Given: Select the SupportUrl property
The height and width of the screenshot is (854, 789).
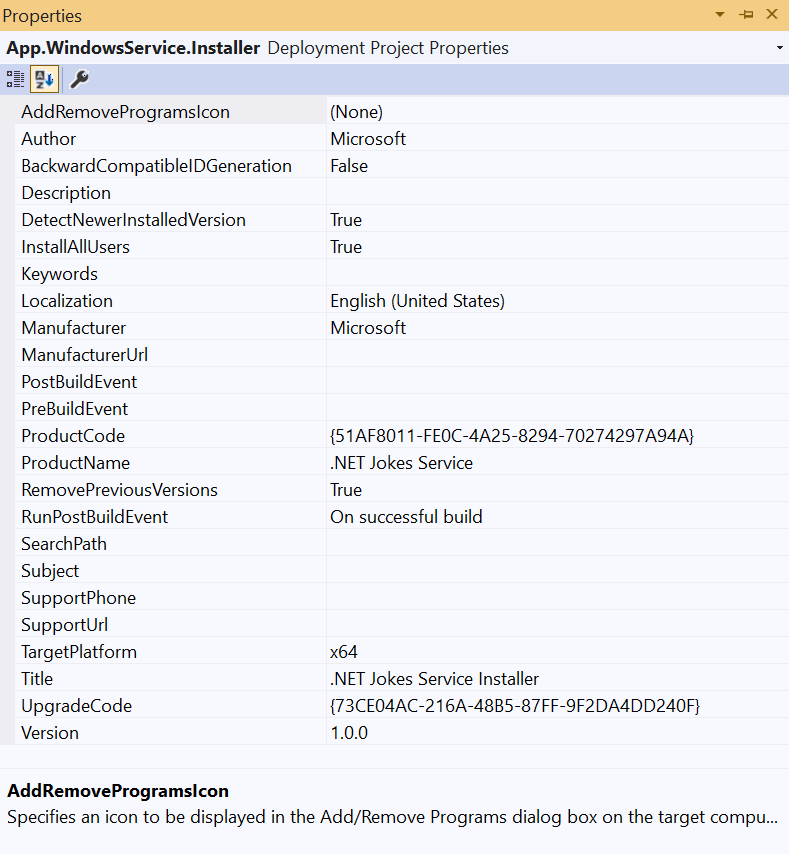Looking at the screenshot, I should coord(64,625).
